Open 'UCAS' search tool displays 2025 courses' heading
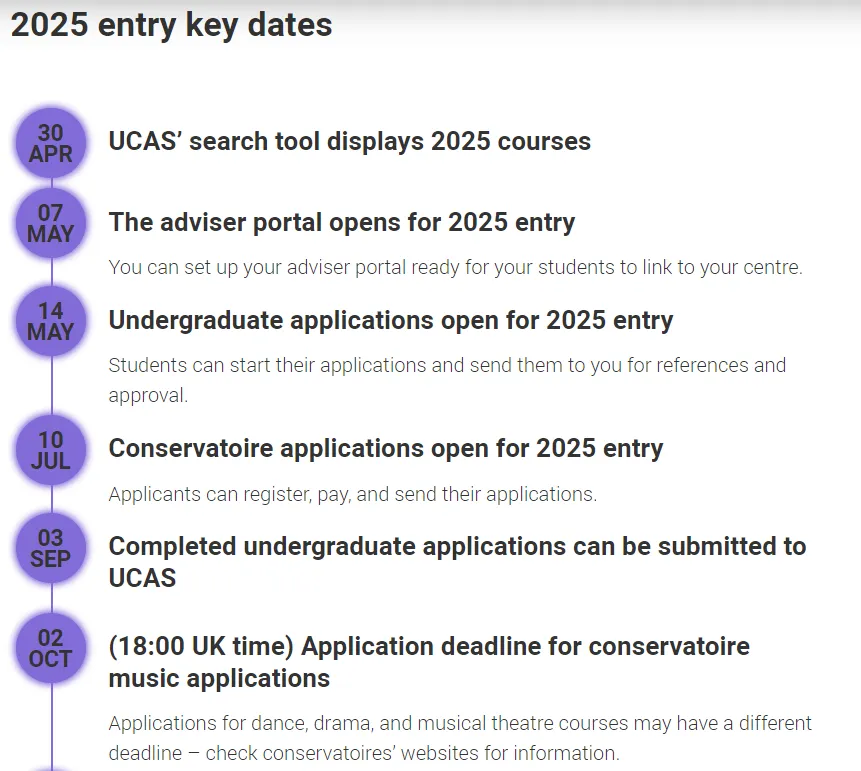 click(x=349, y=141)
